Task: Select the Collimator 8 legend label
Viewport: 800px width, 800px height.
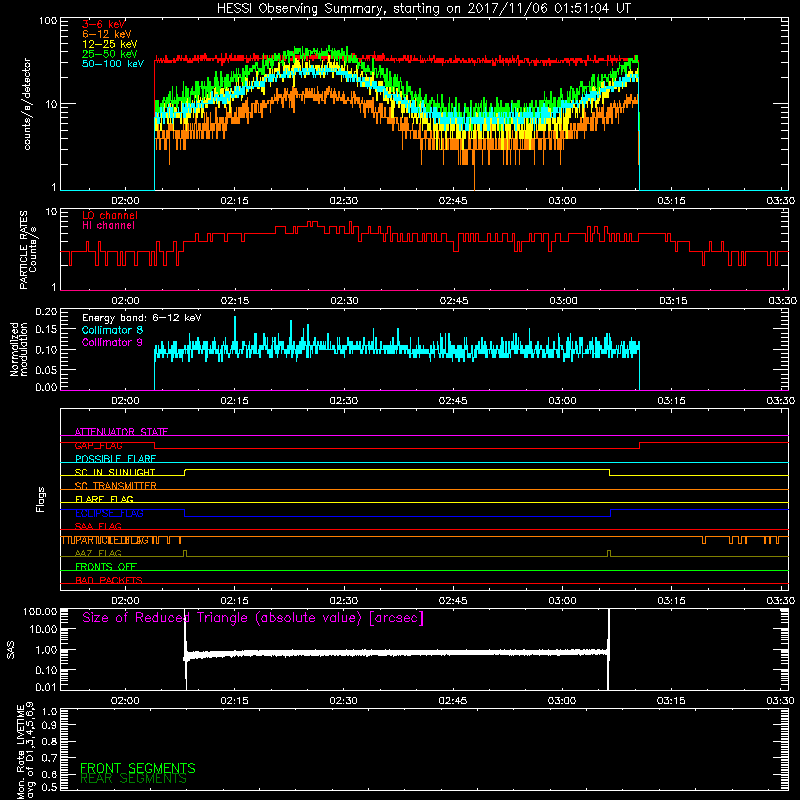Action: coord(112,330)
